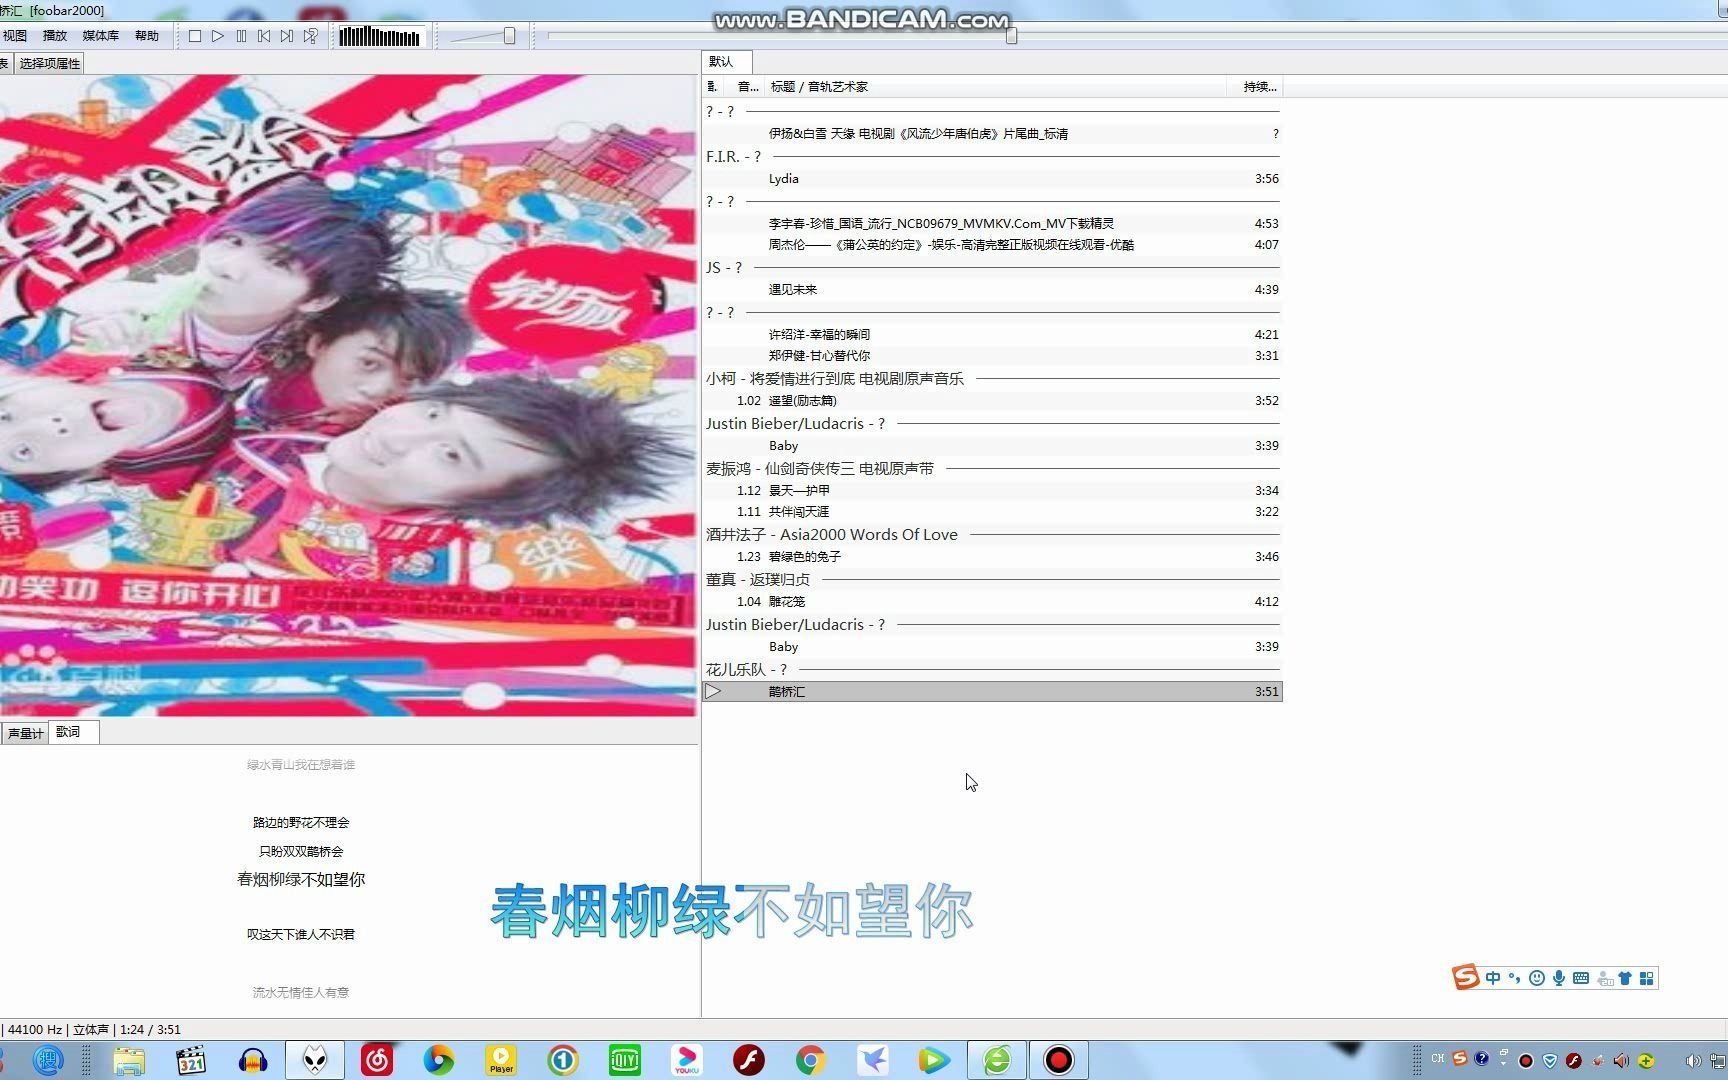Viewport: 1728px width, 1080px height.
Task: Open the 帮助 menu
Action: 147,36
